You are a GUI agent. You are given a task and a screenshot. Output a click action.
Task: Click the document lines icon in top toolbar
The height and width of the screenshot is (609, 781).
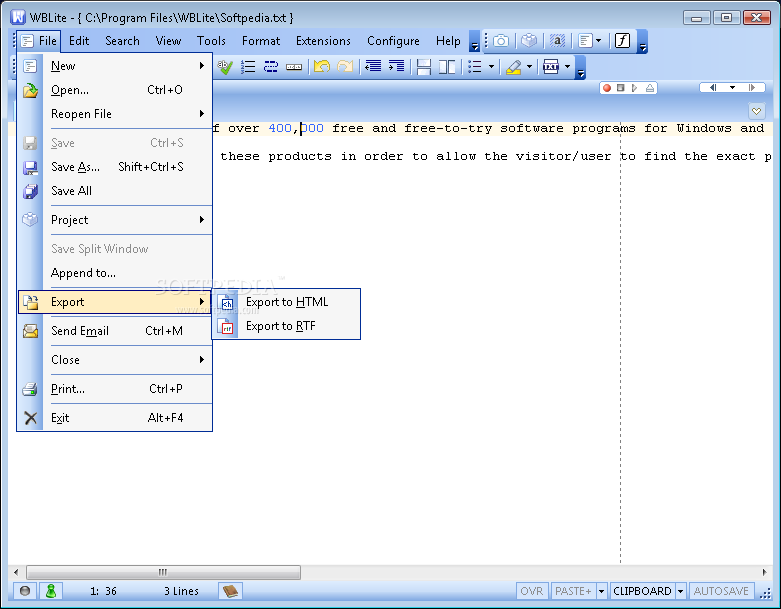click(585, 41)
